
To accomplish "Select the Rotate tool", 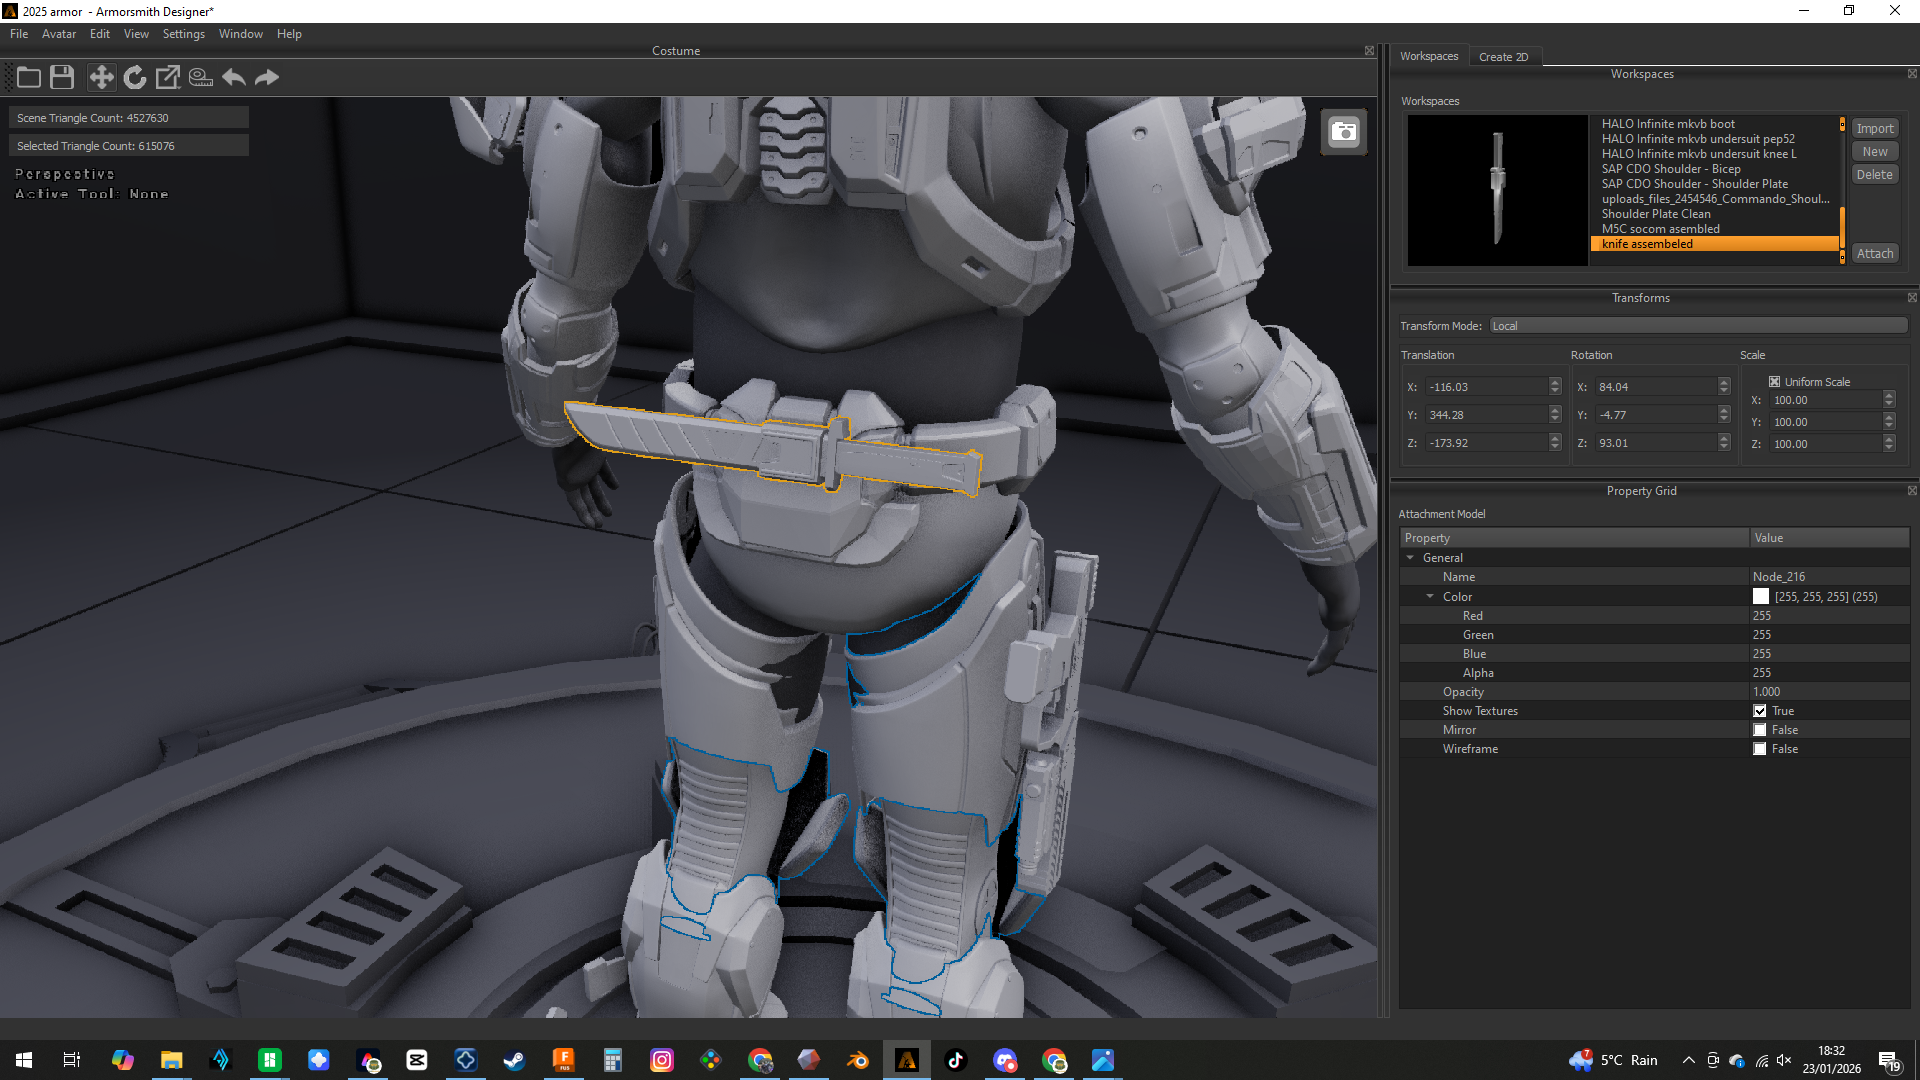I will (135, 77).
